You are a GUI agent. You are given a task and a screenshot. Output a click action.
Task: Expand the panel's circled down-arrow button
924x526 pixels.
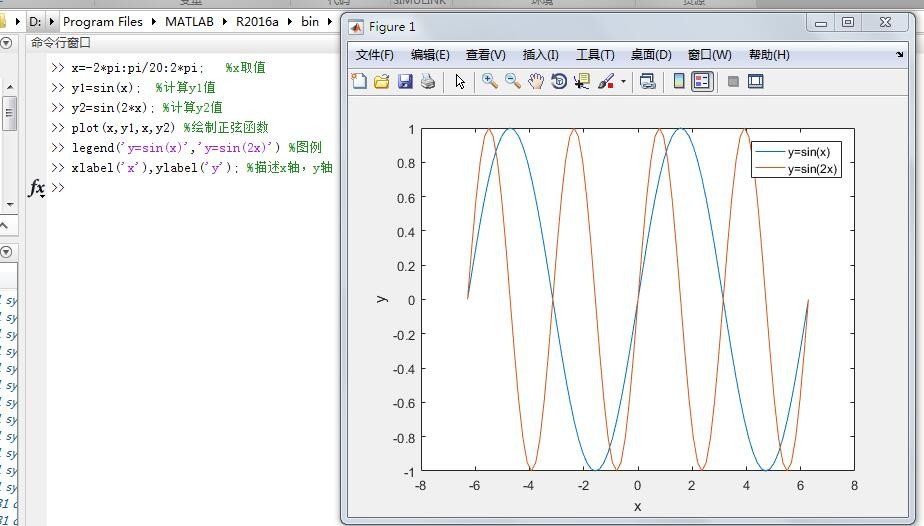pyautogui.click(x=6, y=43)
